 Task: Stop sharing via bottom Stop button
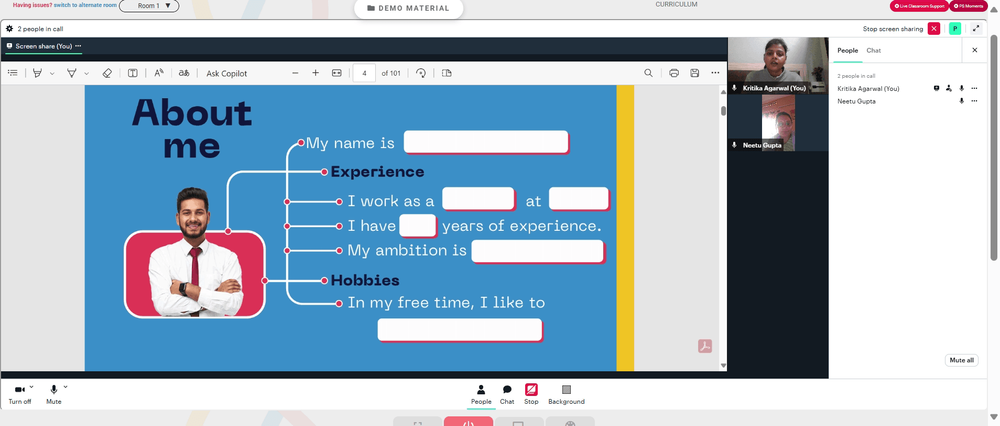pos(531,395)
